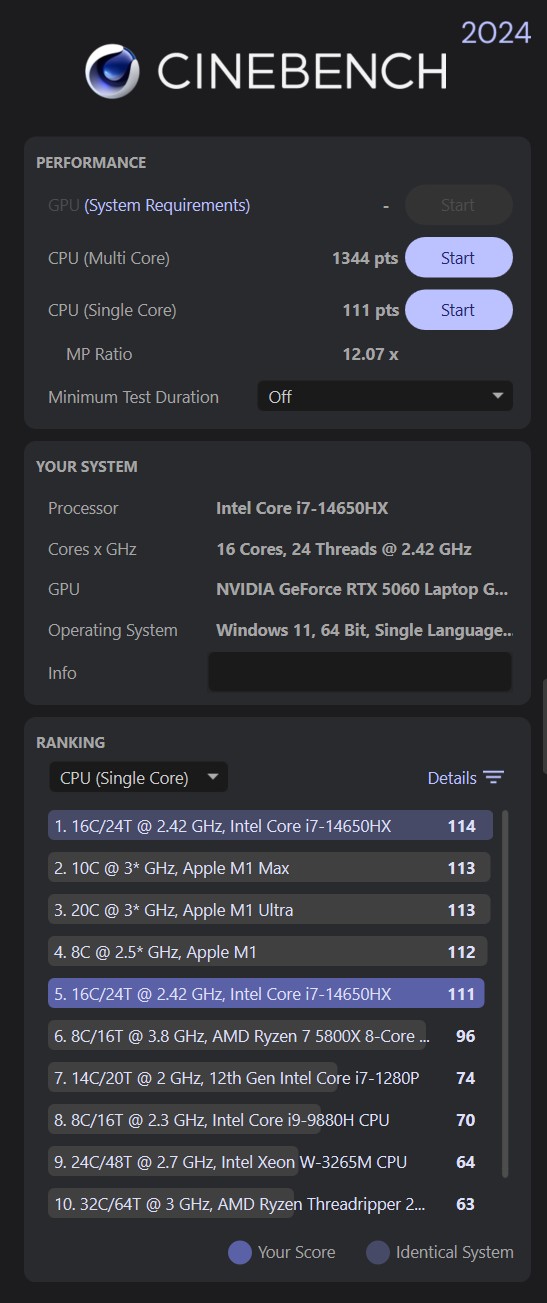
Task: Click the 2024 version label
Action: click(496, 33)
